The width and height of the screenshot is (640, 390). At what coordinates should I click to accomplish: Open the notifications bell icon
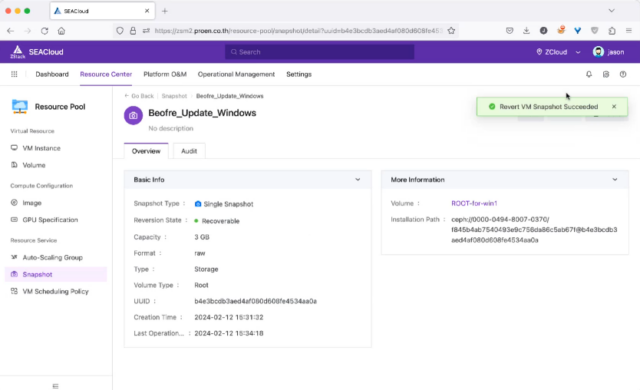pyautogui.click(x=589, y=74)
